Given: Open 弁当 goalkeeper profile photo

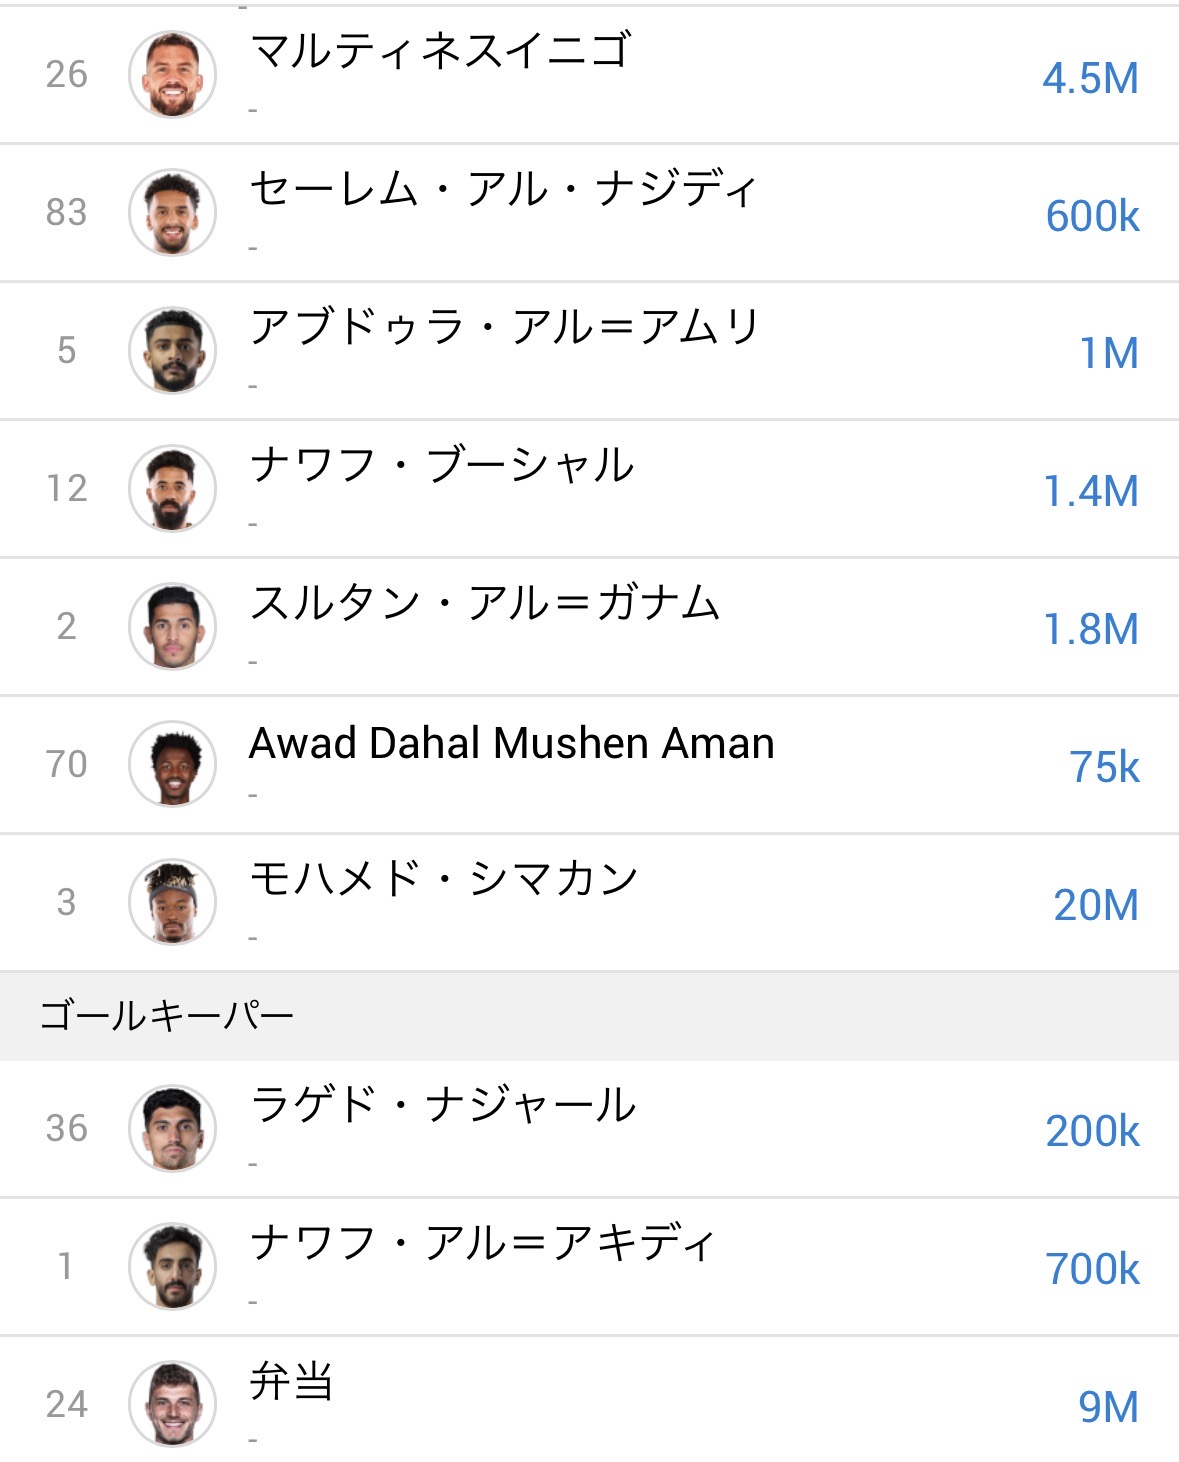Looking at the screenshot, I should pos(172,1405).
